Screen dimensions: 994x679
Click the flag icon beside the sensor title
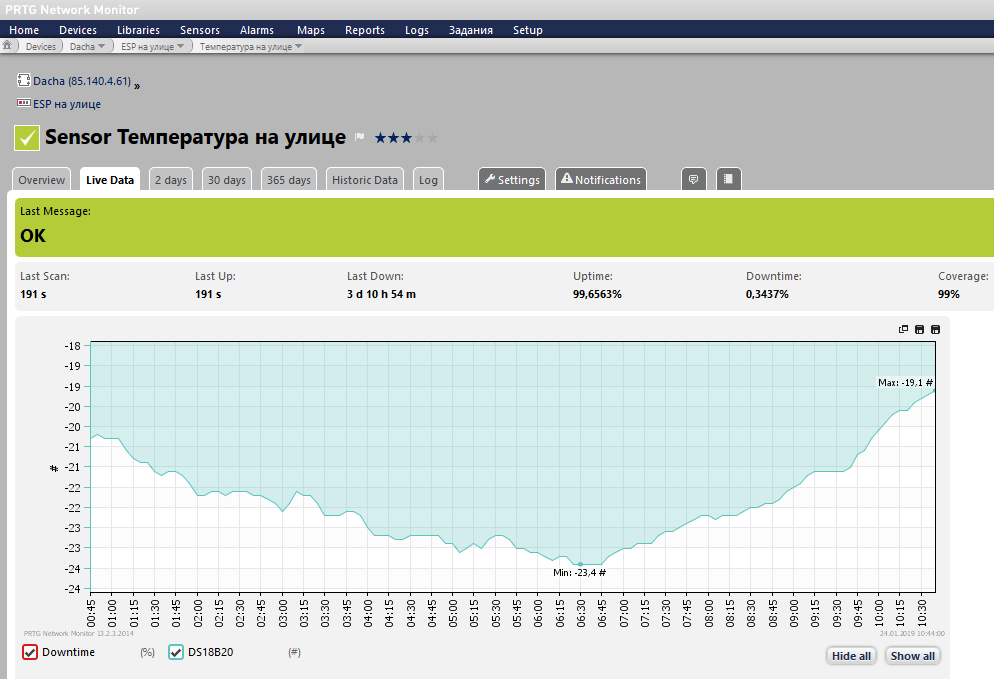pyautogui.click(x=359, y=137)
